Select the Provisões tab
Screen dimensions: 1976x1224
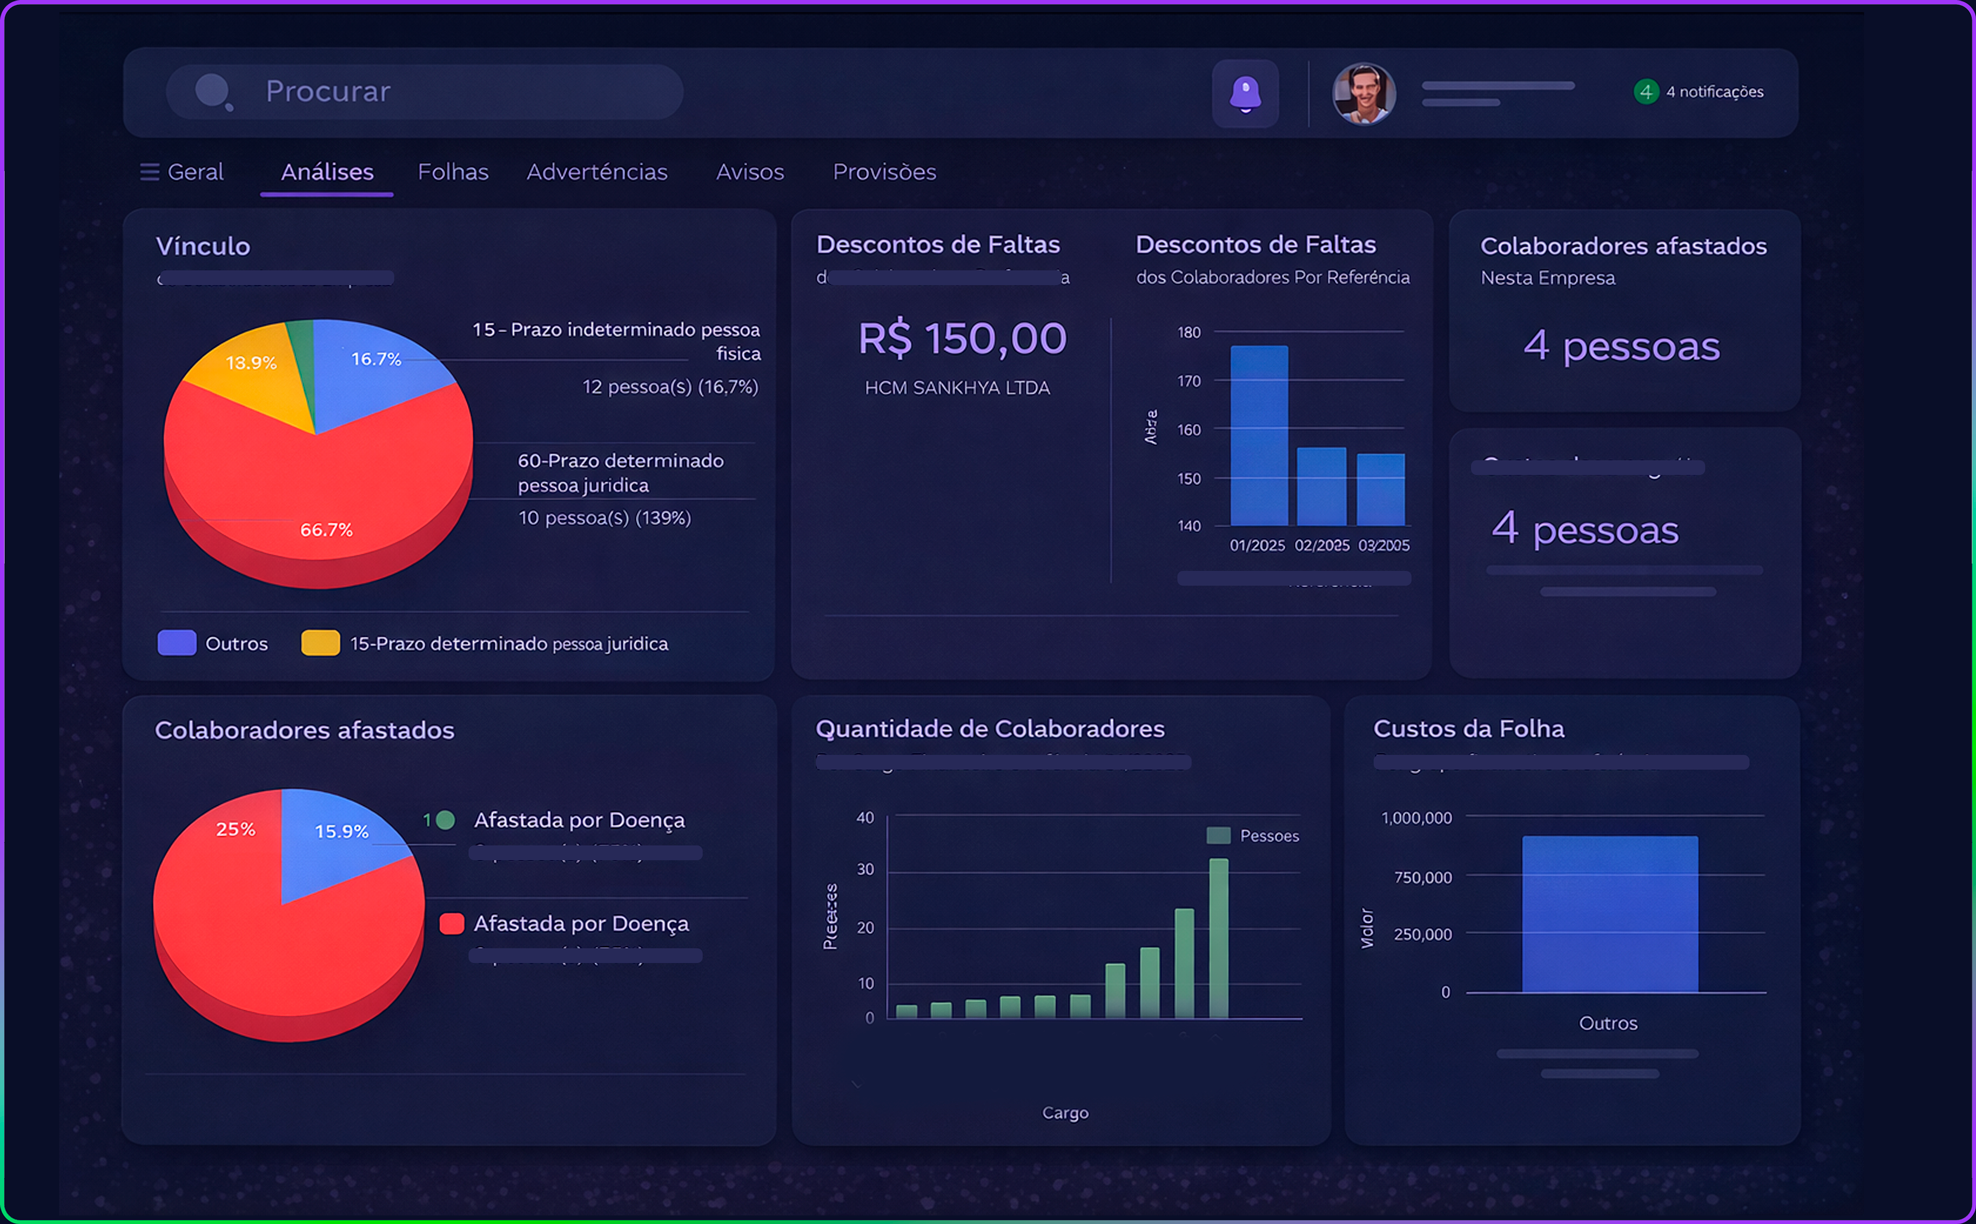coord(884,172)
